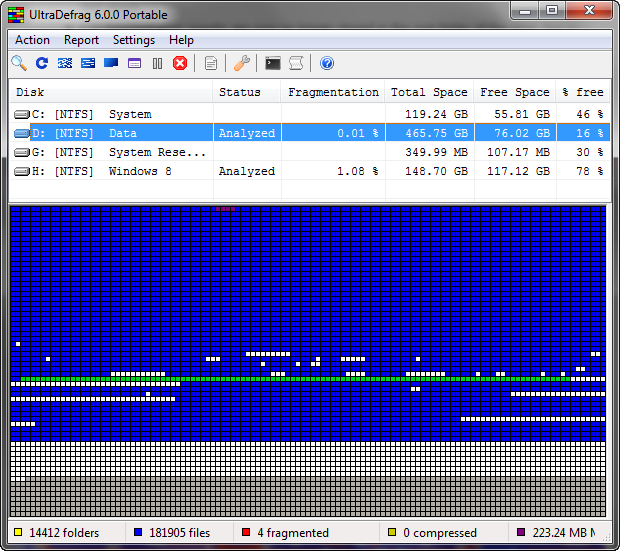The width and height of the screenshot is (620, 551).
Task: Select the C: [NTFS] System row
Action: (310, 115)
